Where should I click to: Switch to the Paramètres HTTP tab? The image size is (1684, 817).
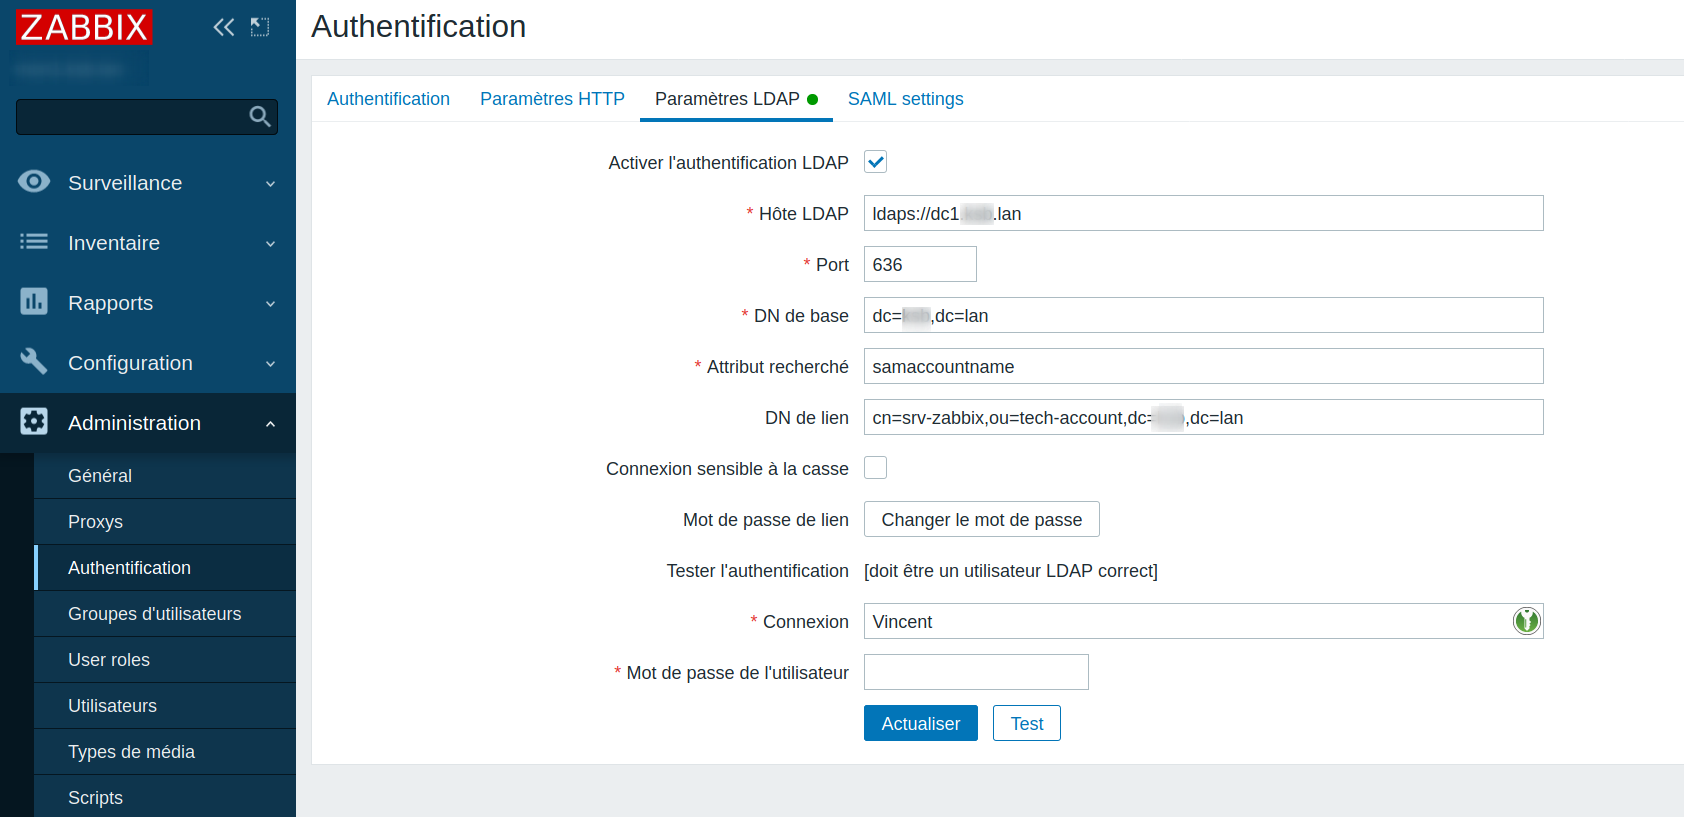point(552,99)
